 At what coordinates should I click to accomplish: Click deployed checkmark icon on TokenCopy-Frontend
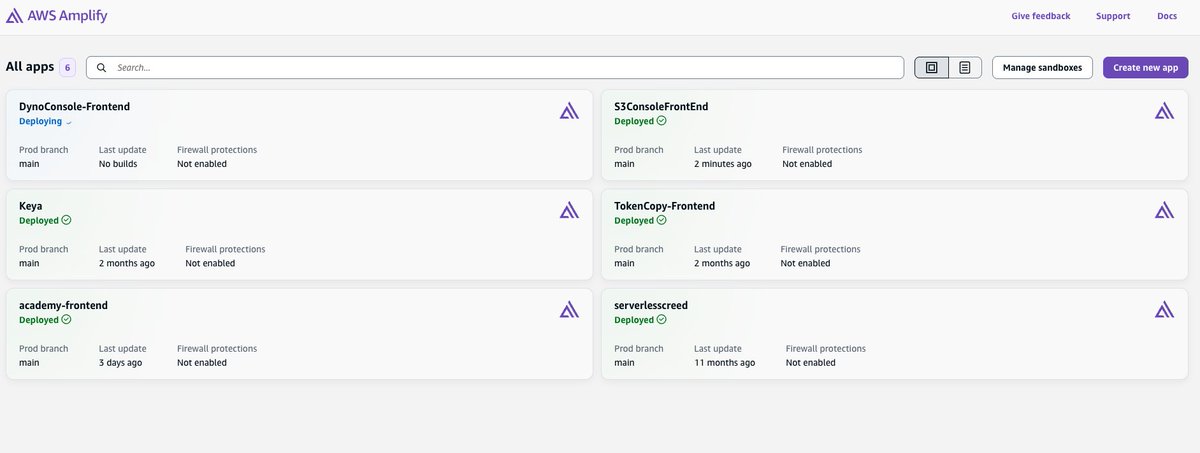tap(661, 220)
